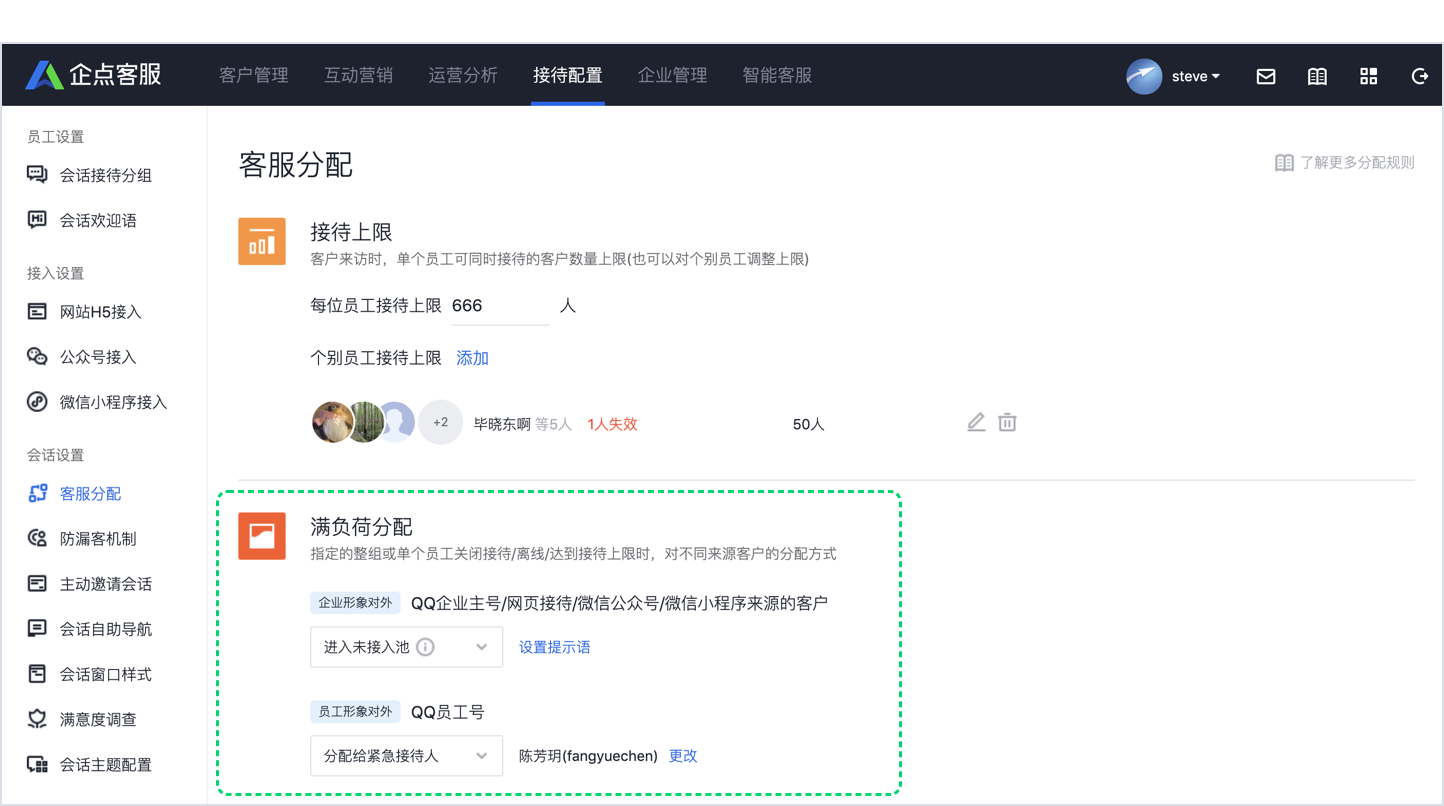This screenshot has width=1444, height=806.
Task: Click the 会话主题配置 sidebar icon
Action: pos(37,764)
